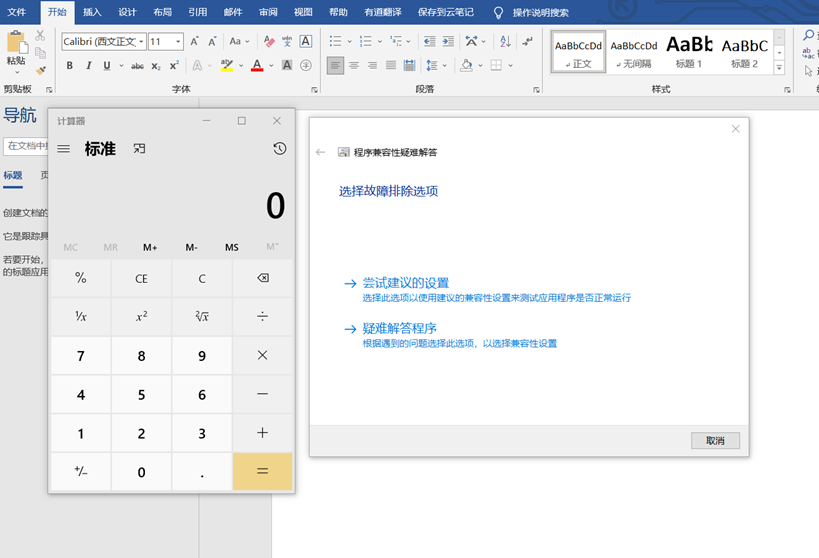Open the 审阅 ribbon tab

pyautogui.click(x=268, y=12)
